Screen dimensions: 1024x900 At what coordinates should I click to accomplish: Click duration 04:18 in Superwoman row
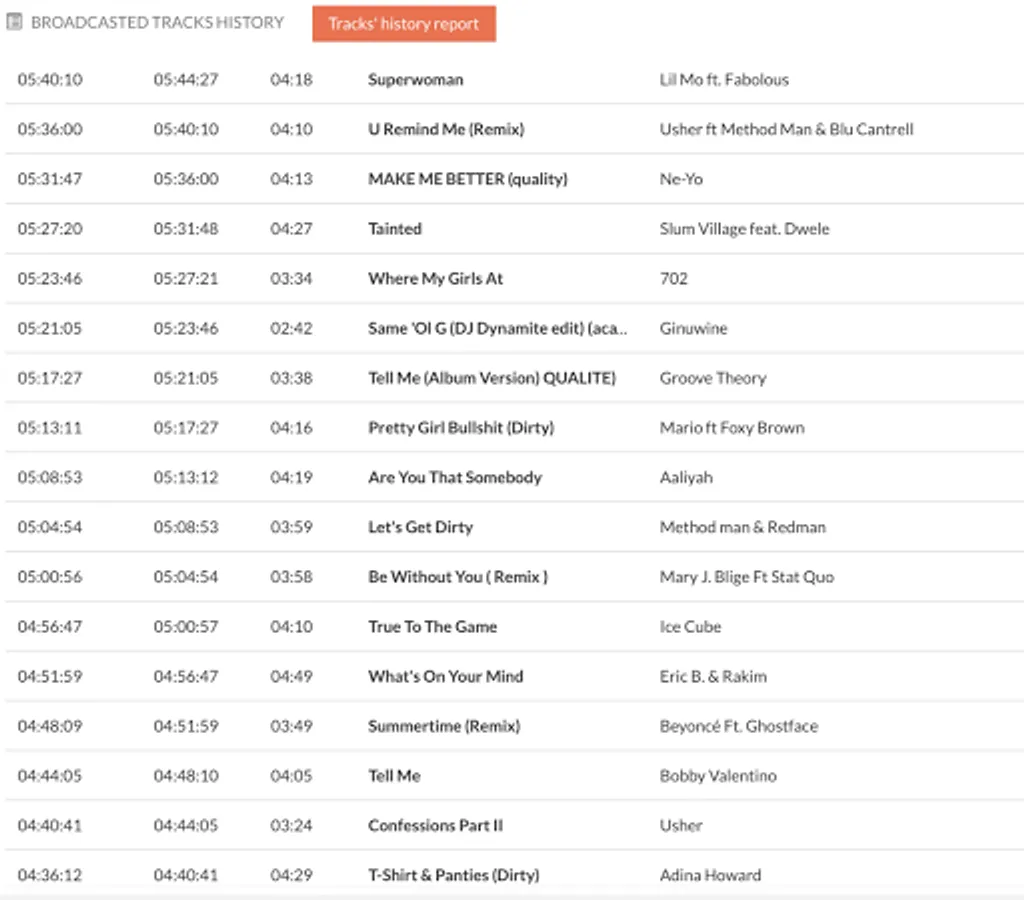coord(291,80)
